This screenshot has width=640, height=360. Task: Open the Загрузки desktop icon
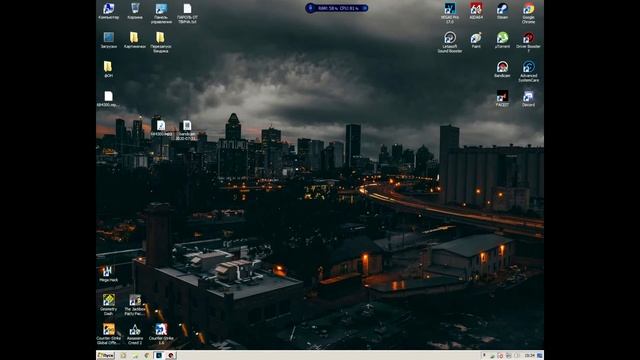(x=109, y=40)
